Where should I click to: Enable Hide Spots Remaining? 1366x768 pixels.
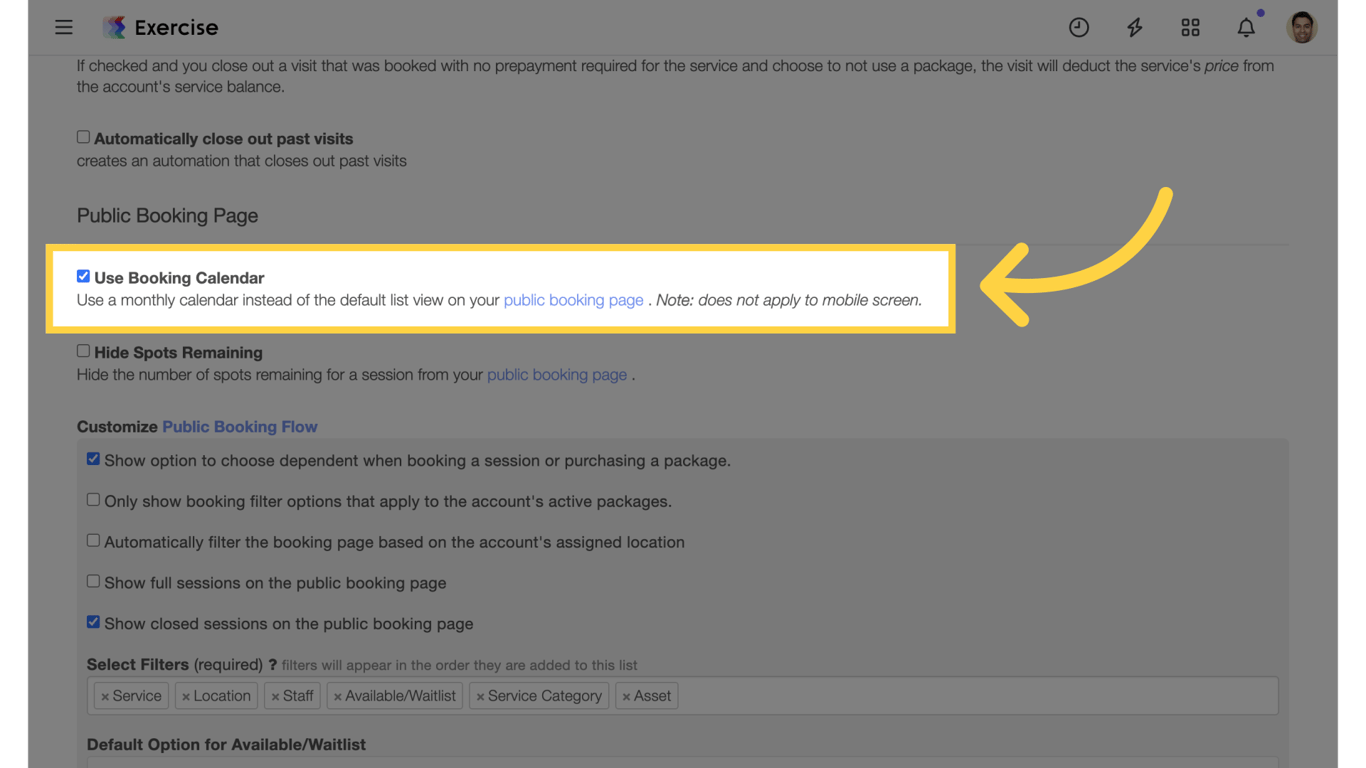point(83,350)
